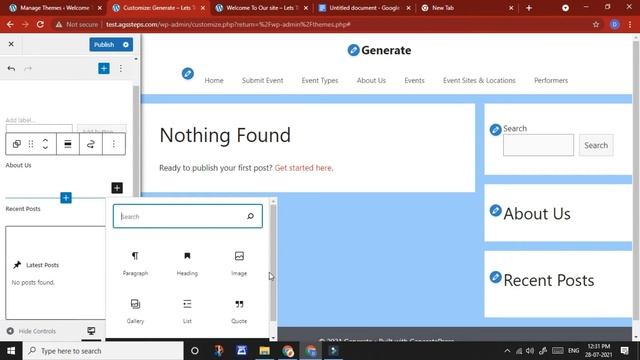Undo the last change
This screenshot has width=640, height=360.
pos(11,68)
